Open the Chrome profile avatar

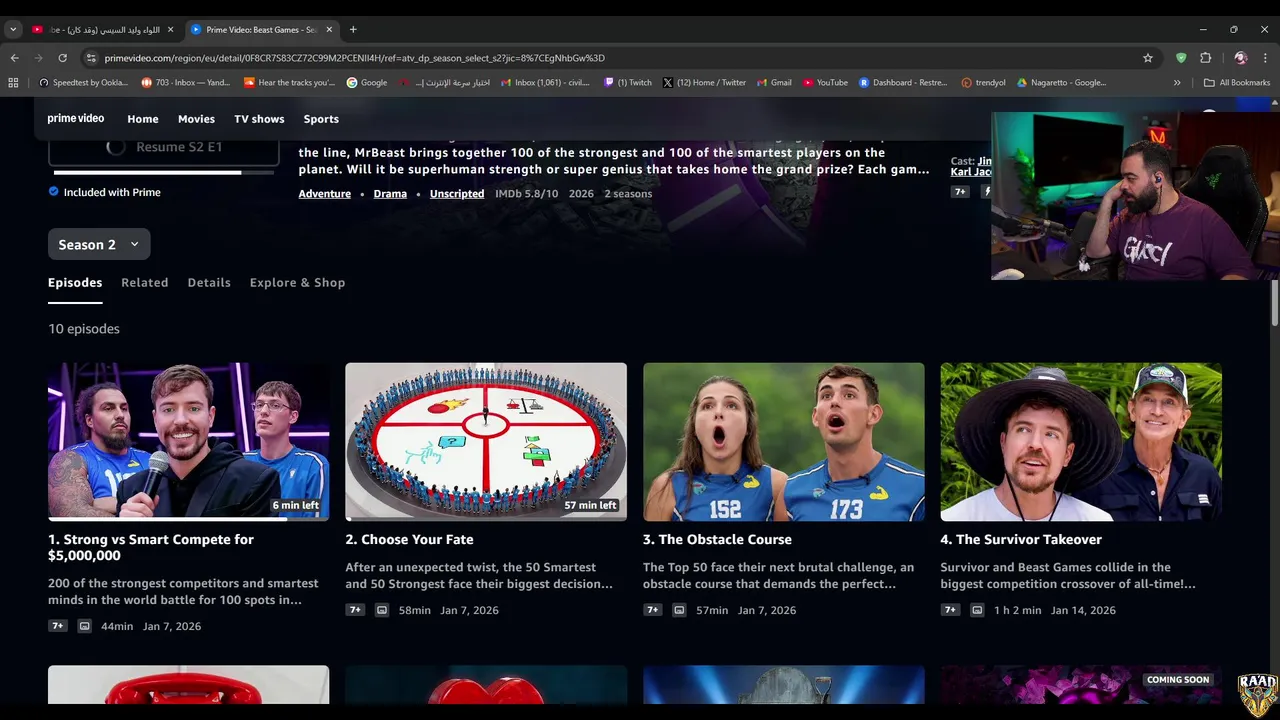pyautogui.click(x=1240, y=58)
